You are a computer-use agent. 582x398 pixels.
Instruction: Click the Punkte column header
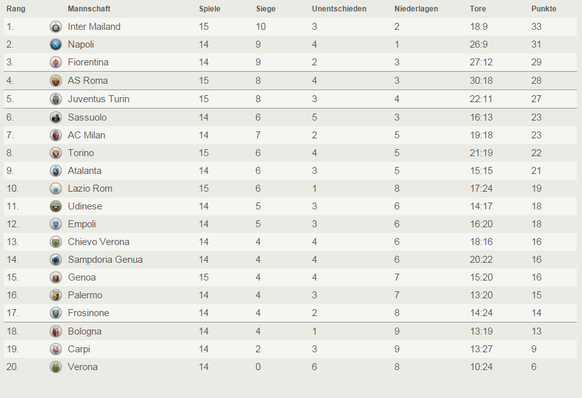point(543,9)
